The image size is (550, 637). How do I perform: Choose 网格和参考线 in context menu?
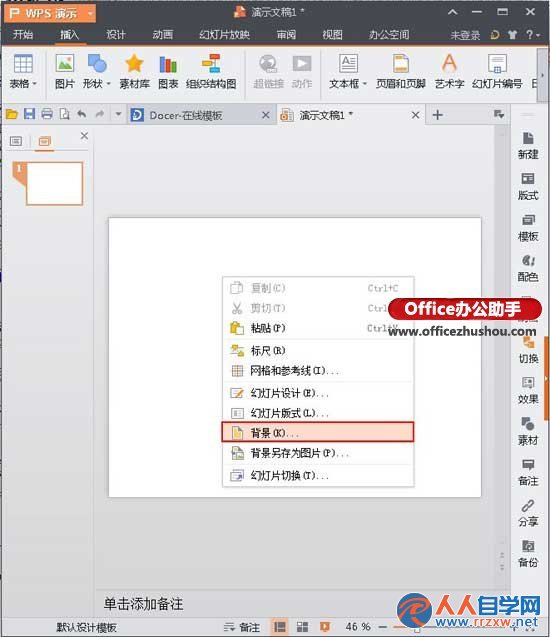(318, 370)
